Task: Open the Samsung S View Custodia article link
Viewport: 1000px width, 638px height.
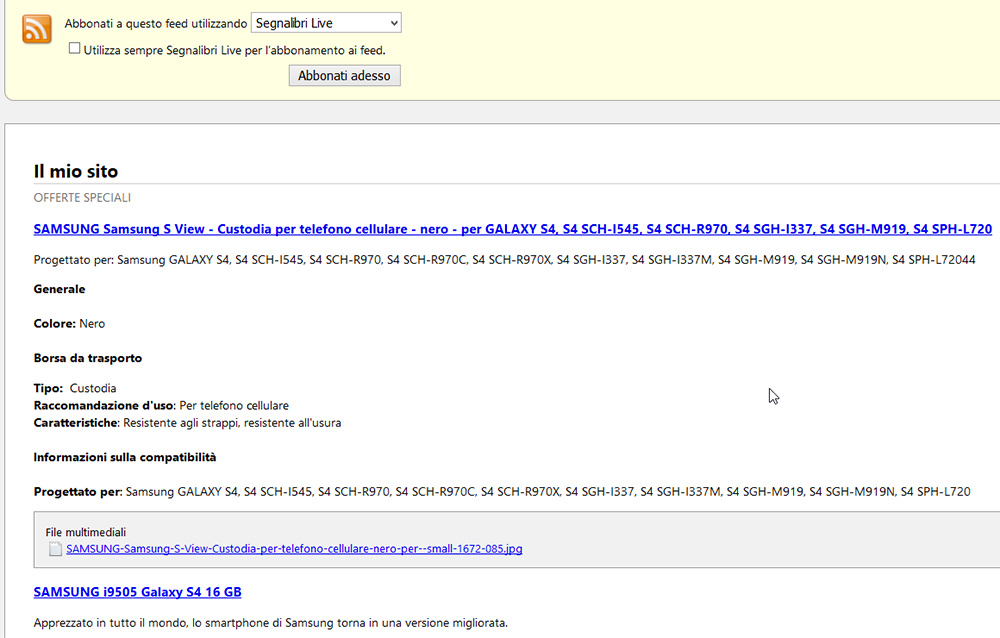Action: tap(513, 229)
